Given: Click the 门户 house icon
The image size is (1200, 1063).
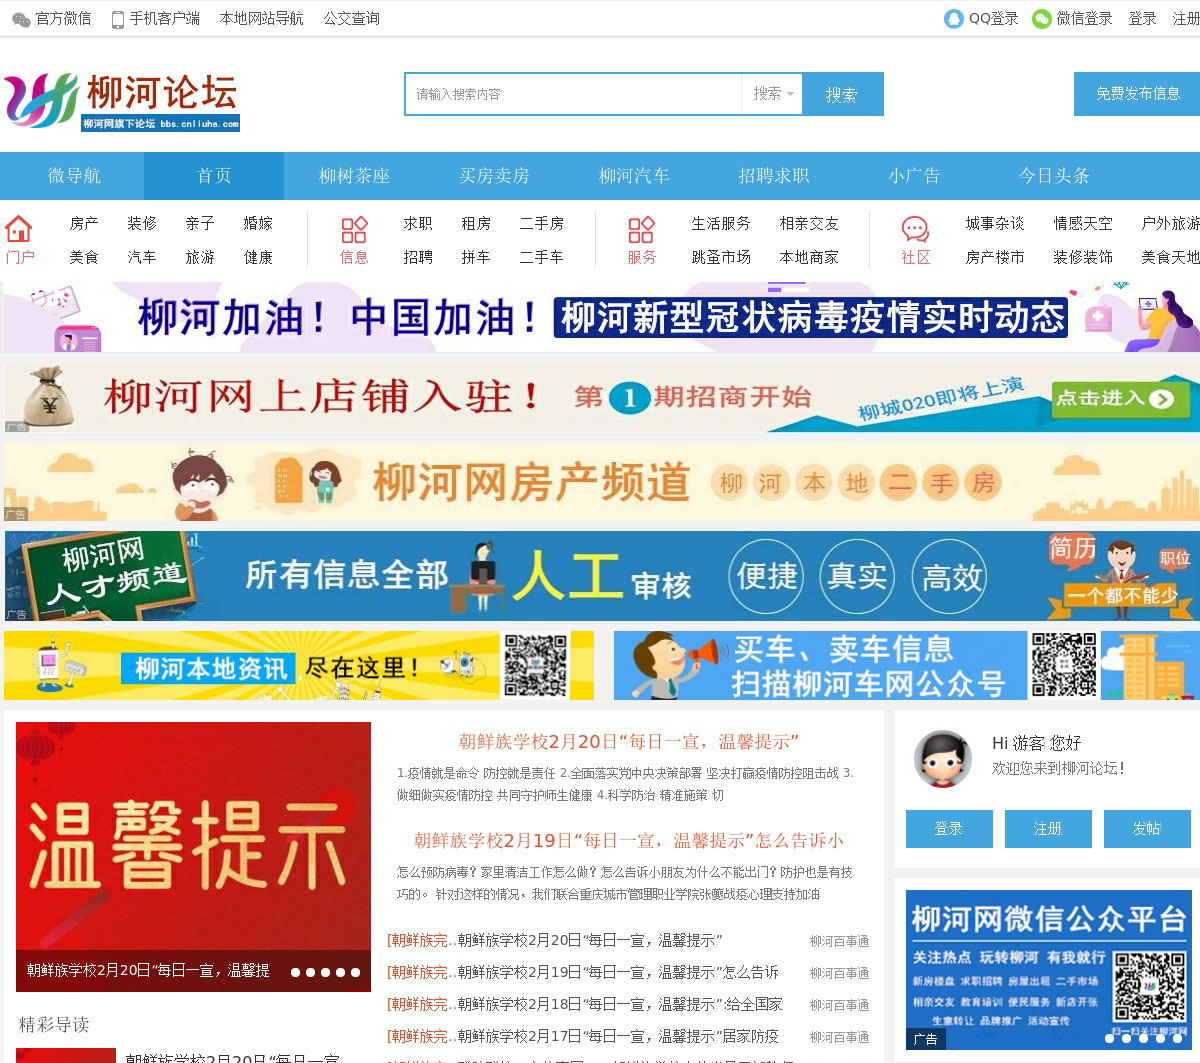Looking at the screenshot, I should click(19, 229).
